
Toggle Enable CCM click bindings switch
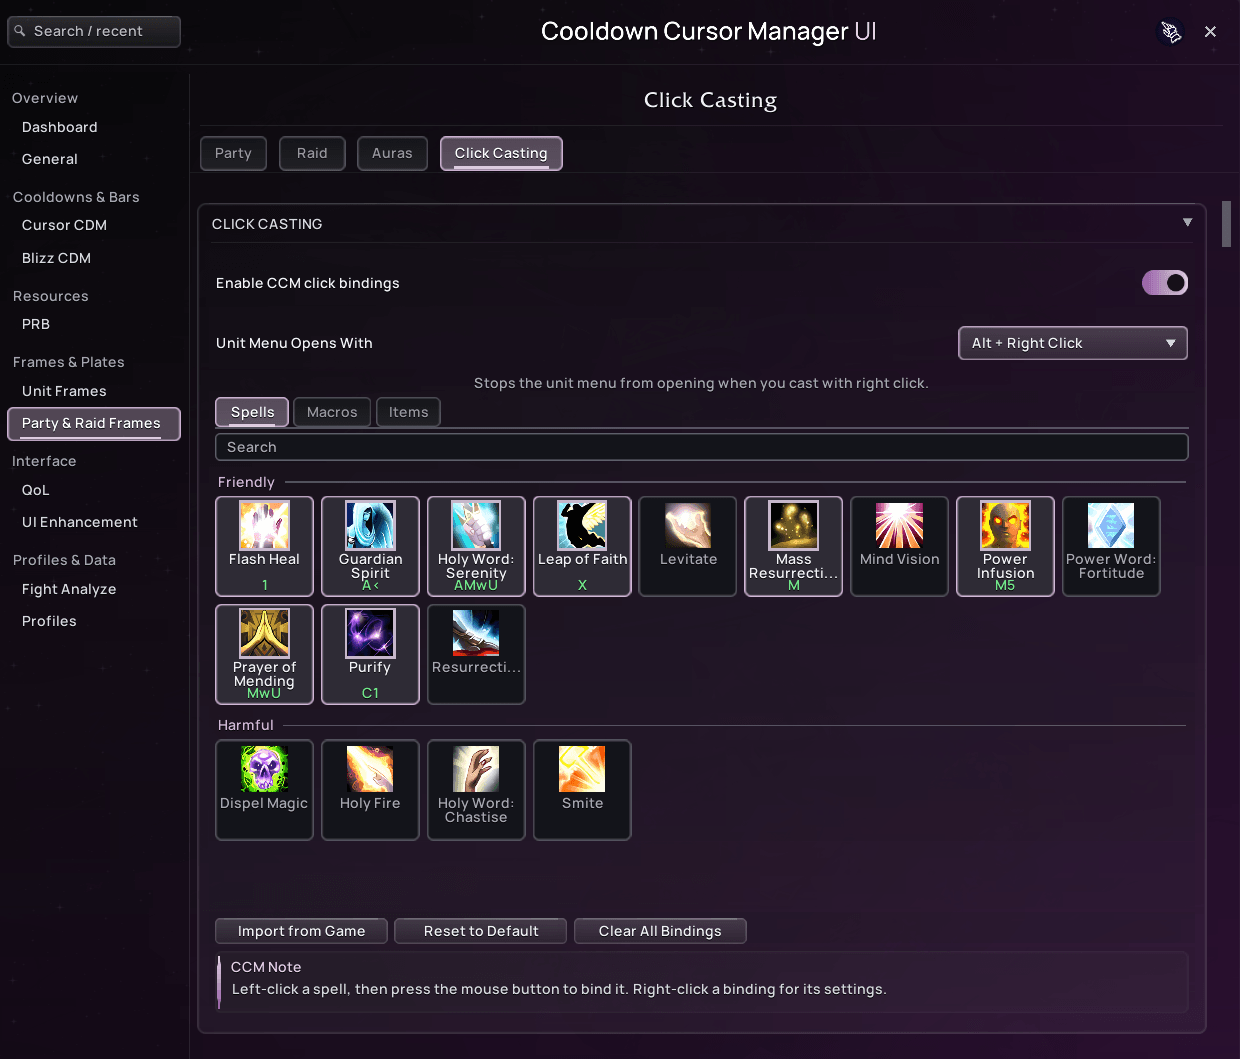pyautogui.click(x=1165, y=283)
